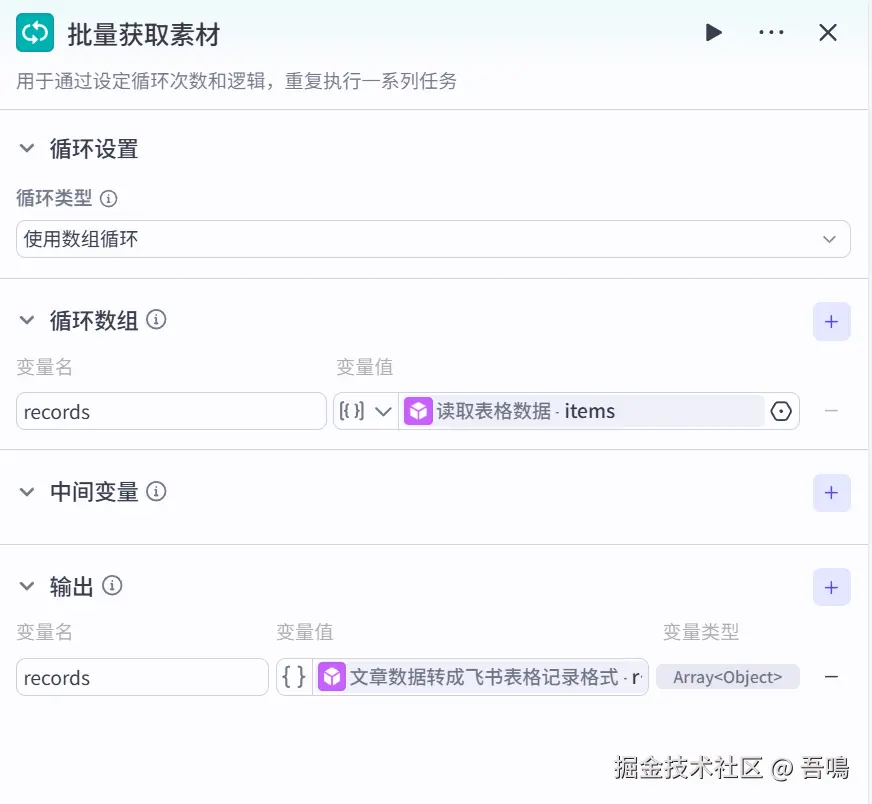
Task: Run the 批量获取素材 loop node
Action: [714, 33]
